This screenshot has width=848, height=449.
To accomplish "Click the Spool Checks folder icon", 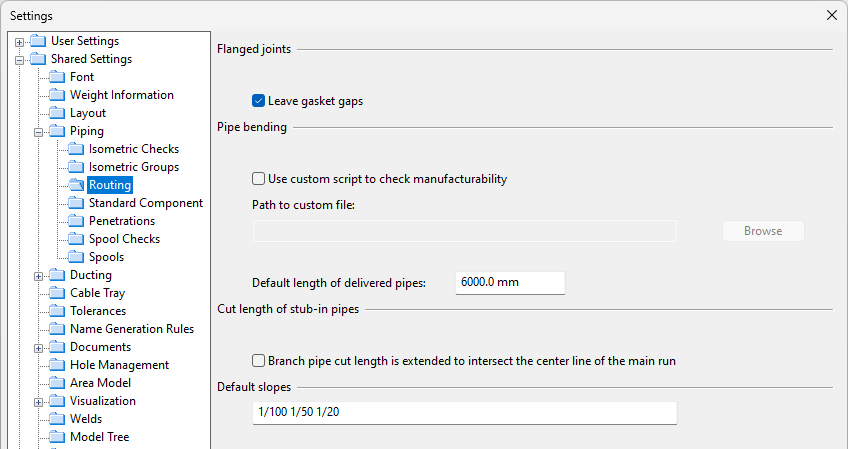I will point(76,239).
